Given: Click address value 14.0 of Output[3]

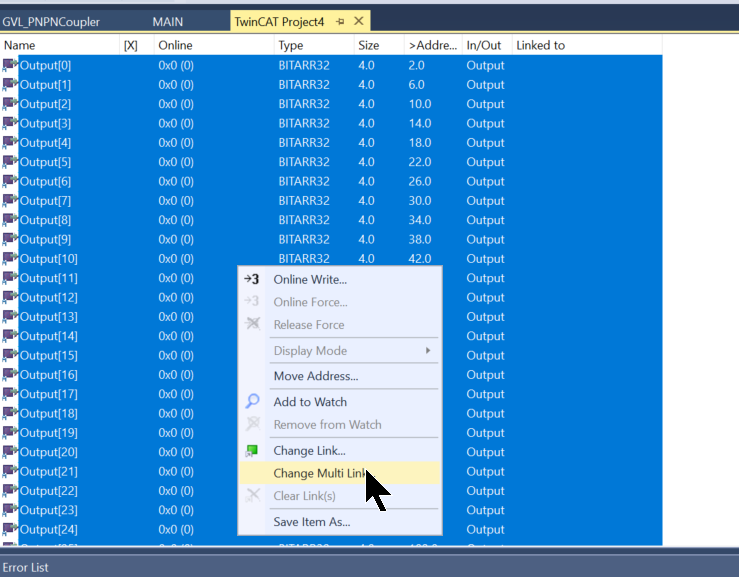Looking at the screenshot, I should 419,123.
